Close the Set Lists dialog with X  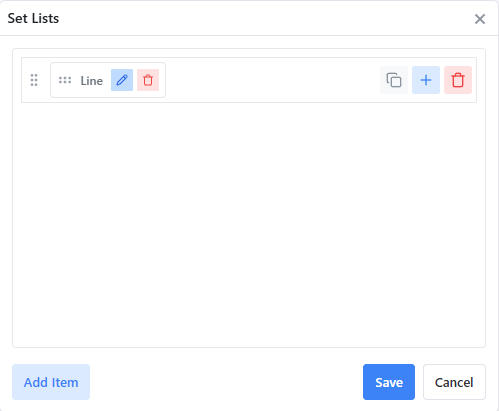tap(480, 19)
